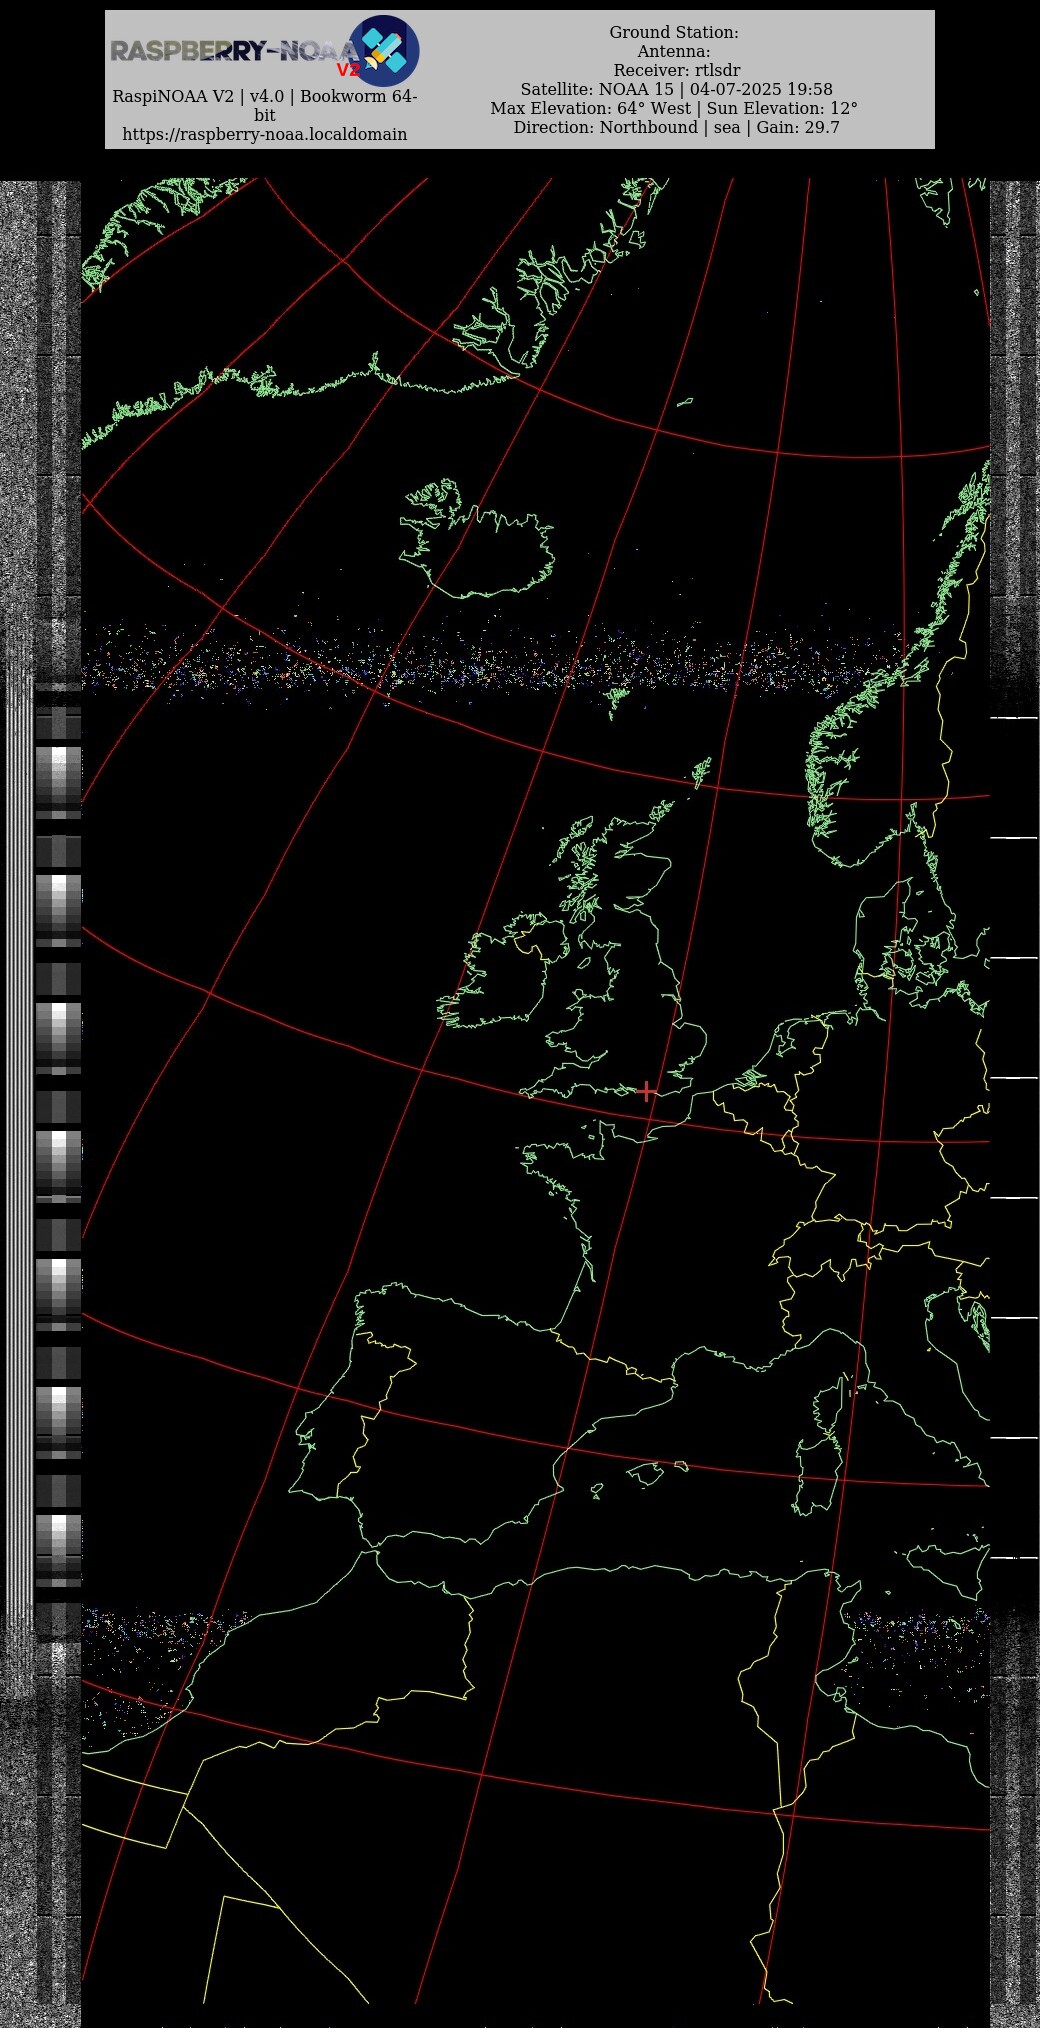
Task: Click the 'Direction: Northbound | sea | Gain: 29.7' line
Action: (676, 127)
